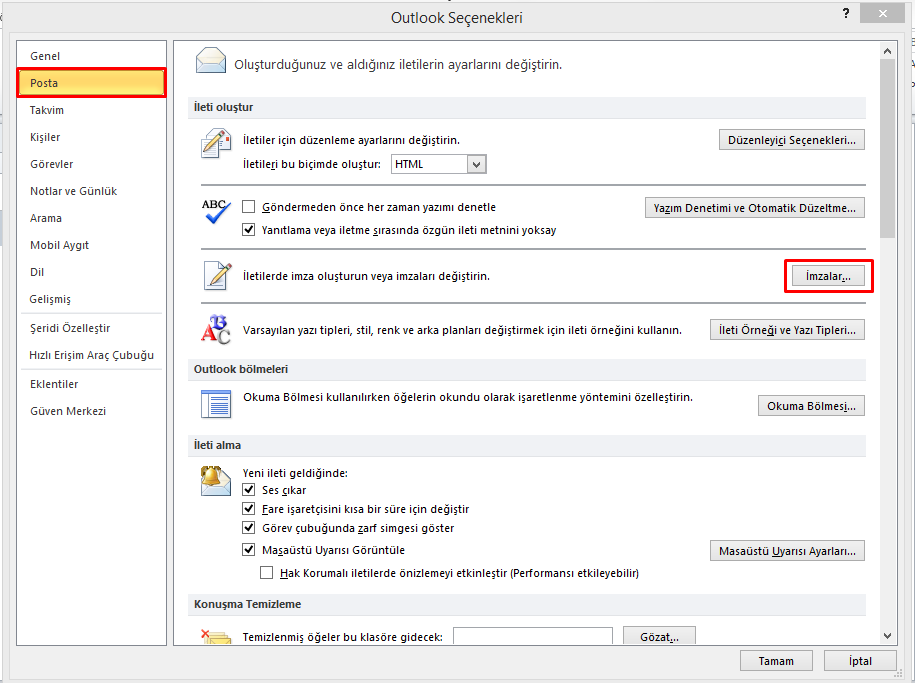Screen dimensions: 915x683
Task: Open Masaüstü Uyarısı Ayarları
Action: 787,551
